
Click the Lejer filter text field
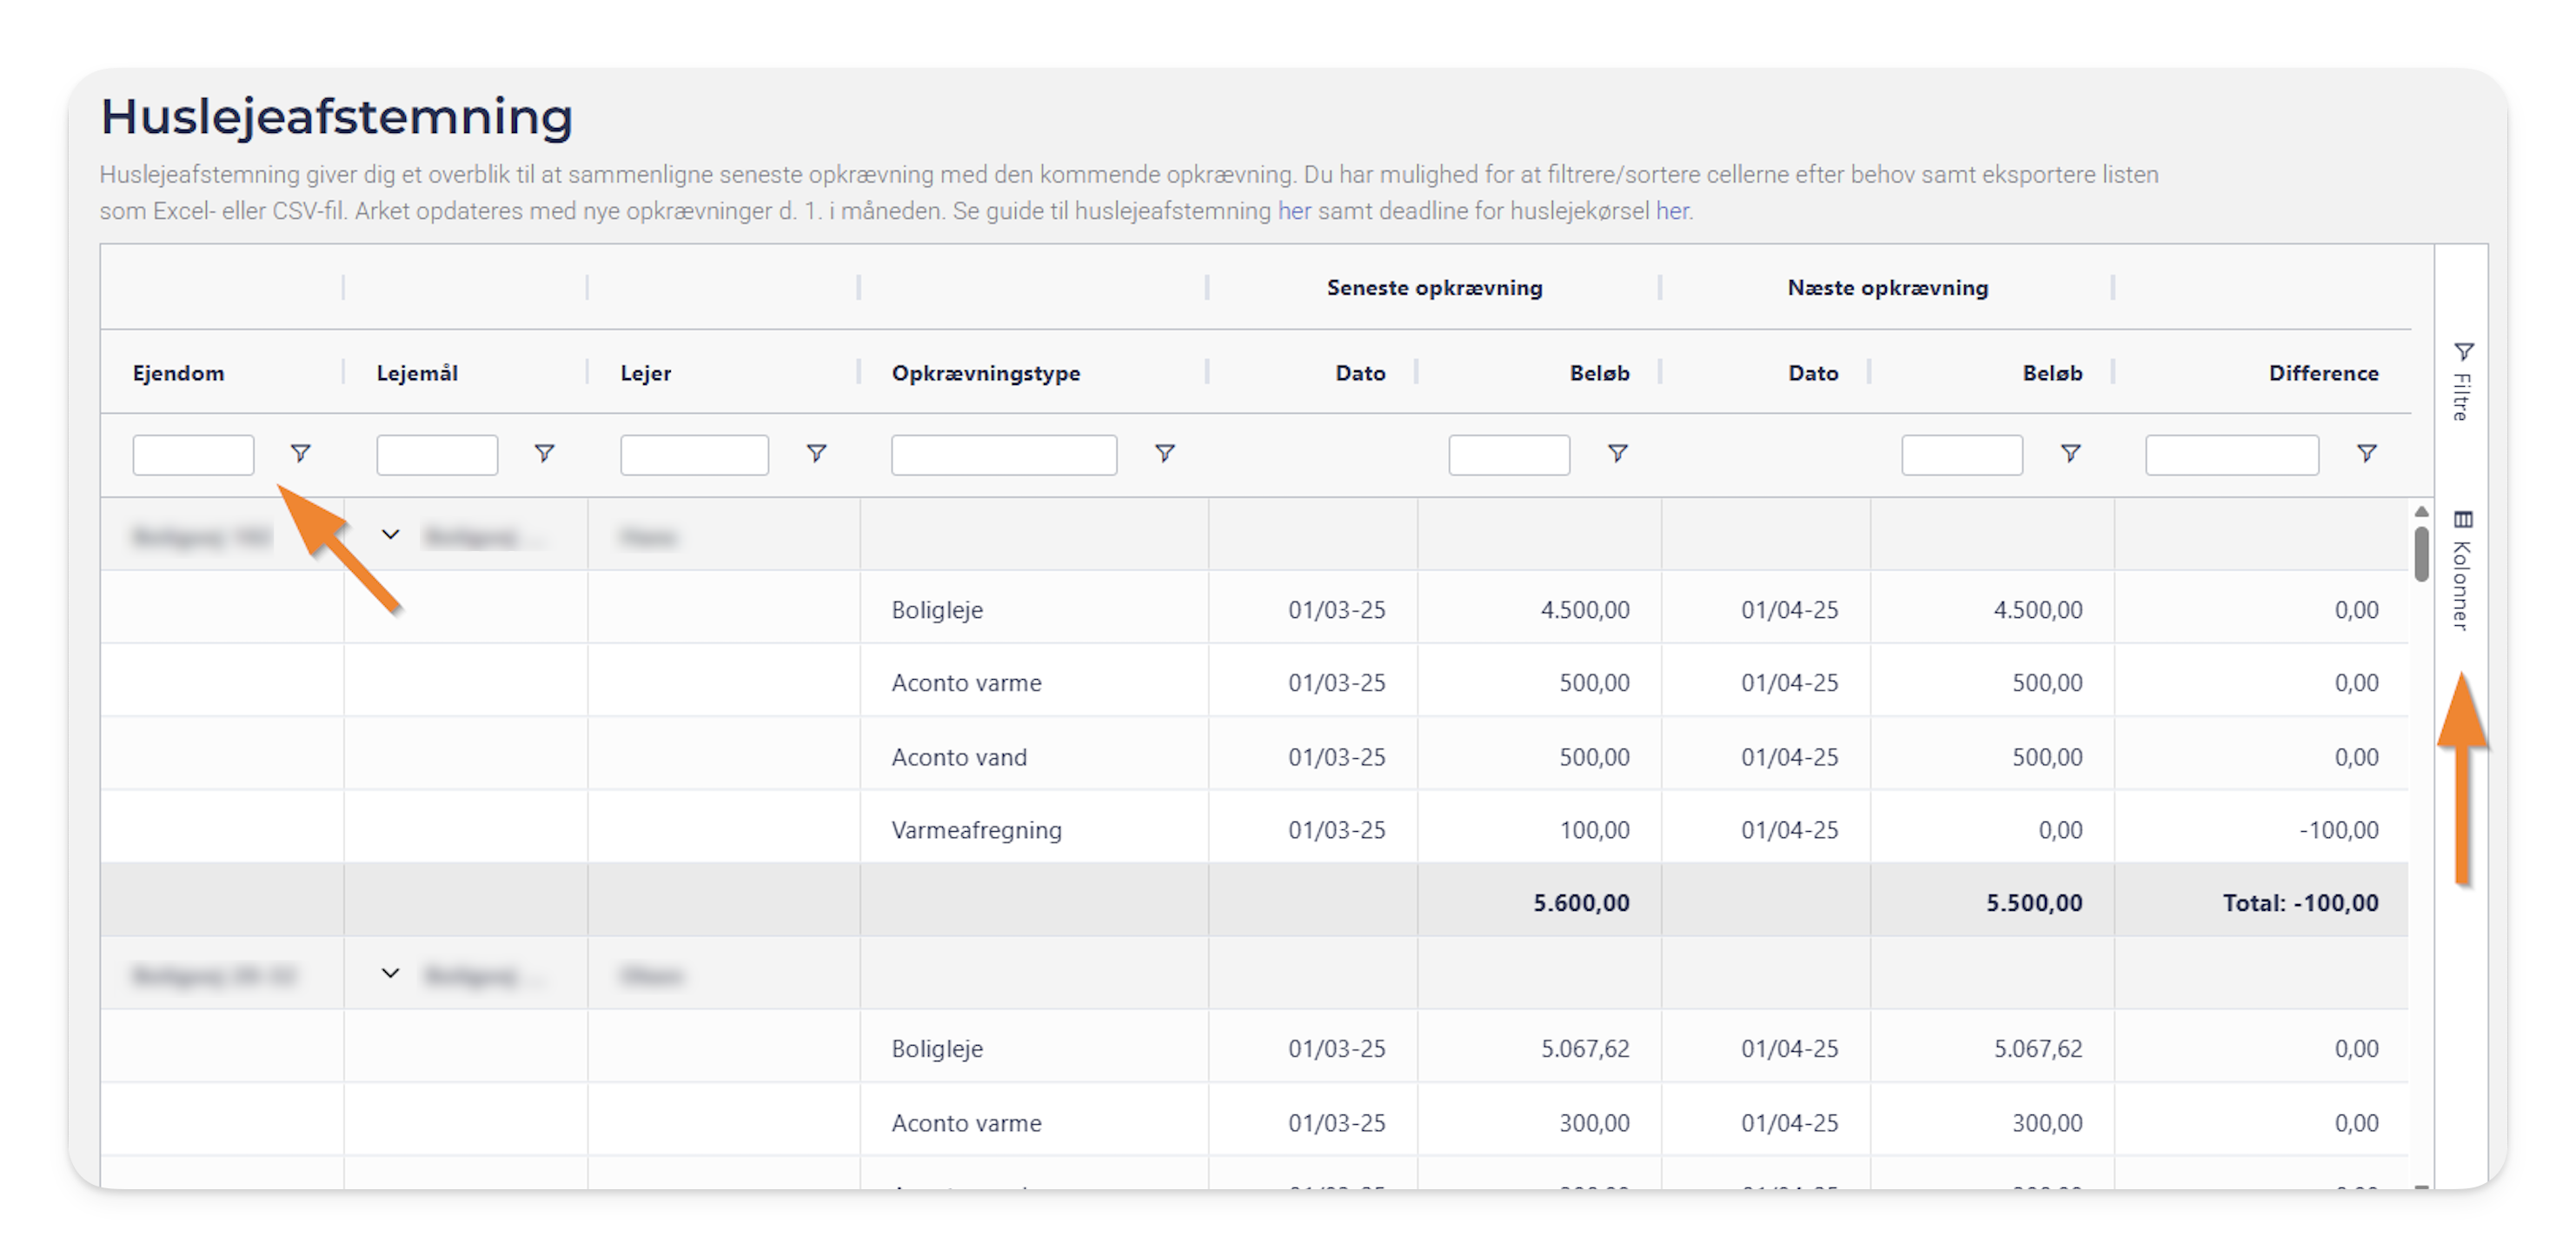point(694,455)
